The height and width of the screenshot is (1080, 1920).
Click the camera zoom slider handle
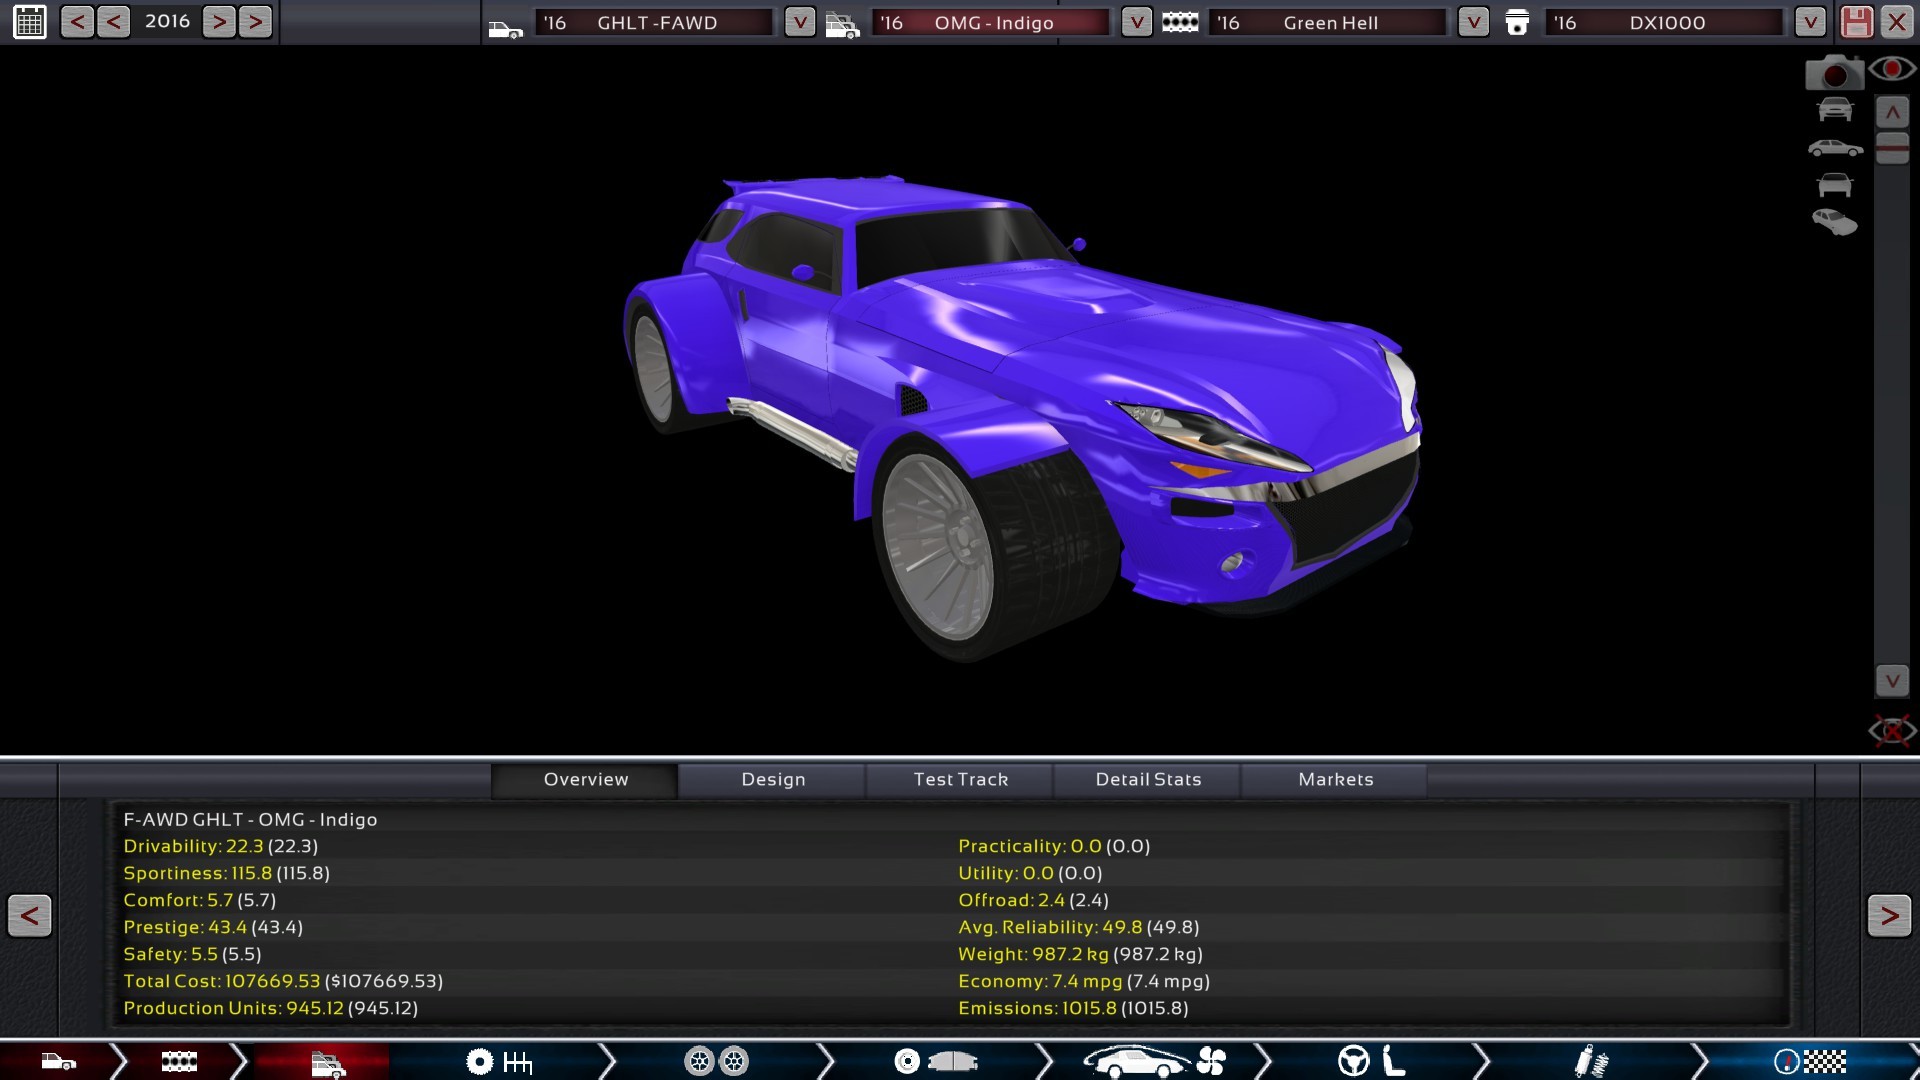[x=1892, y=148]
